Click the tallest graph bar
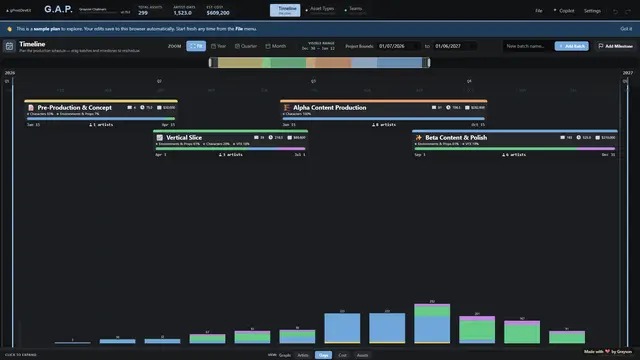This screenshot has width=640, height=360. 432,323
